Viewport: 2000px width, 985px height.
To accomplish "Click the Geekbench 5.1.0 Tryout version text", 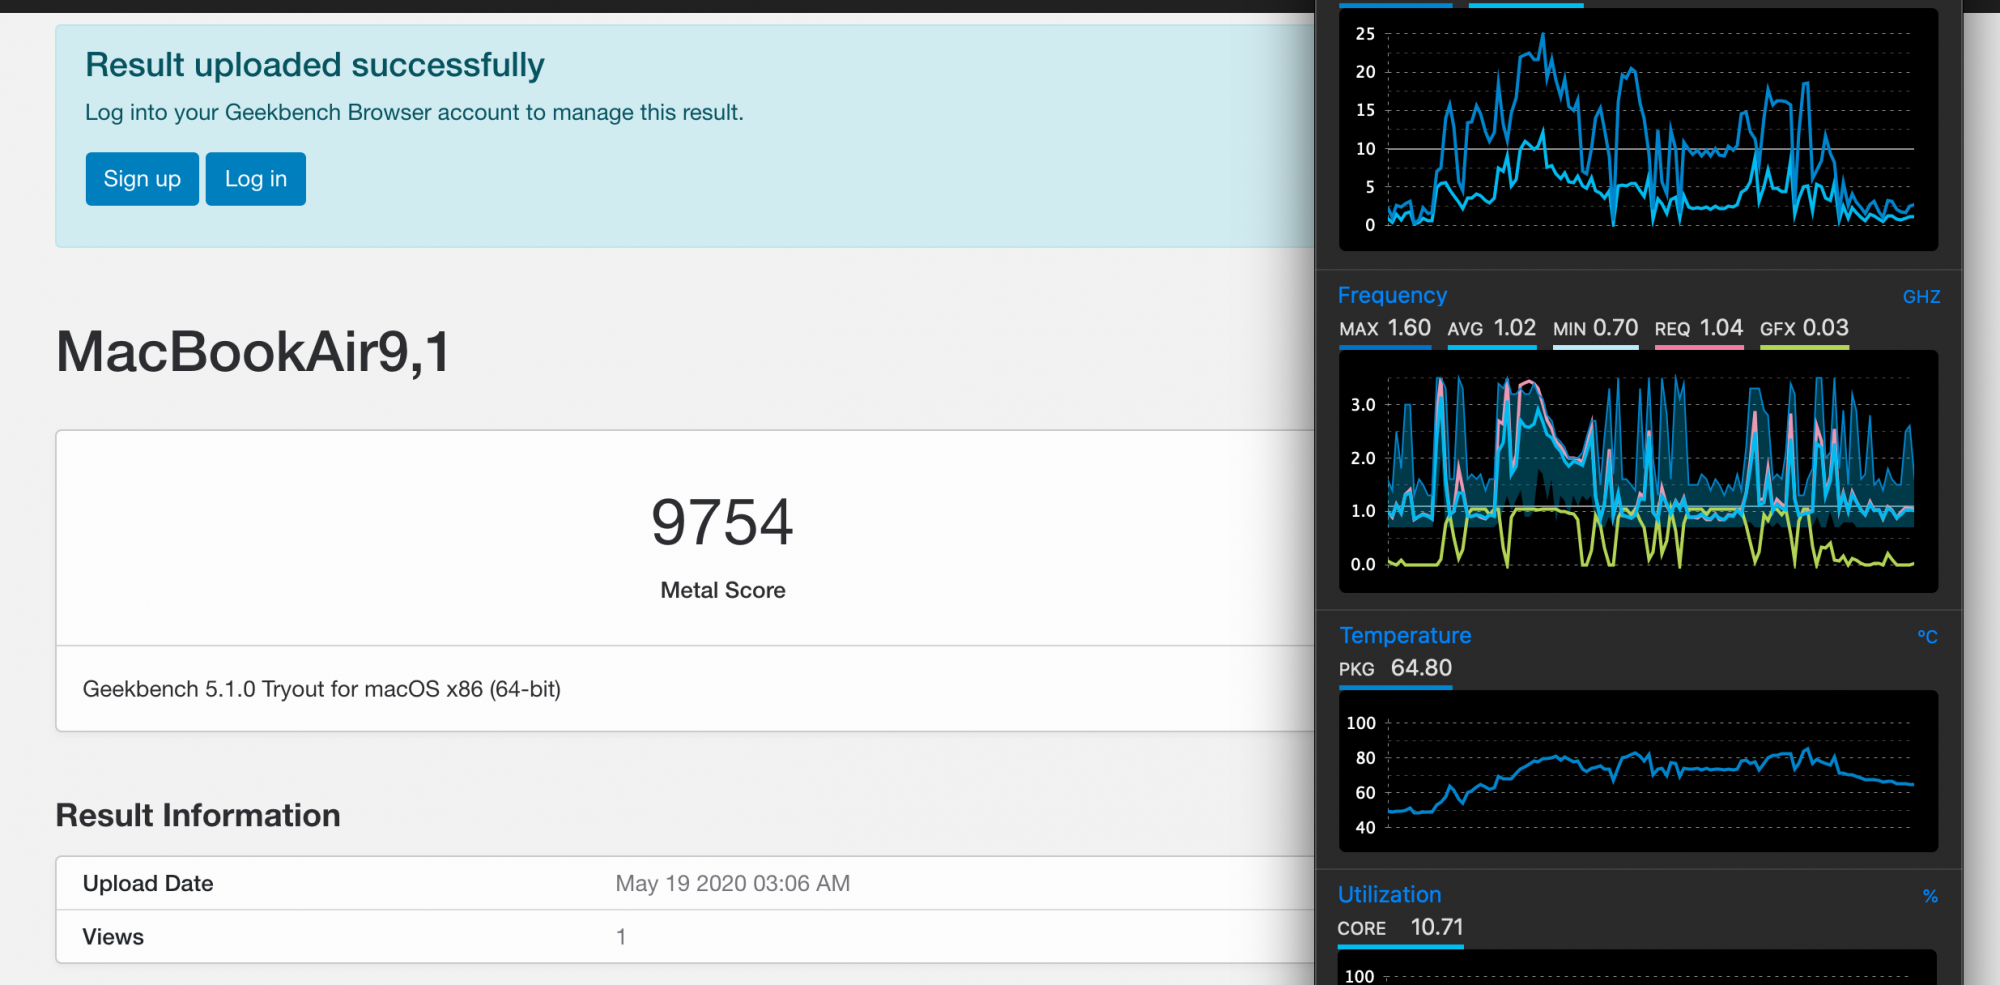I will pyautogui.click(x=322, y=689).
